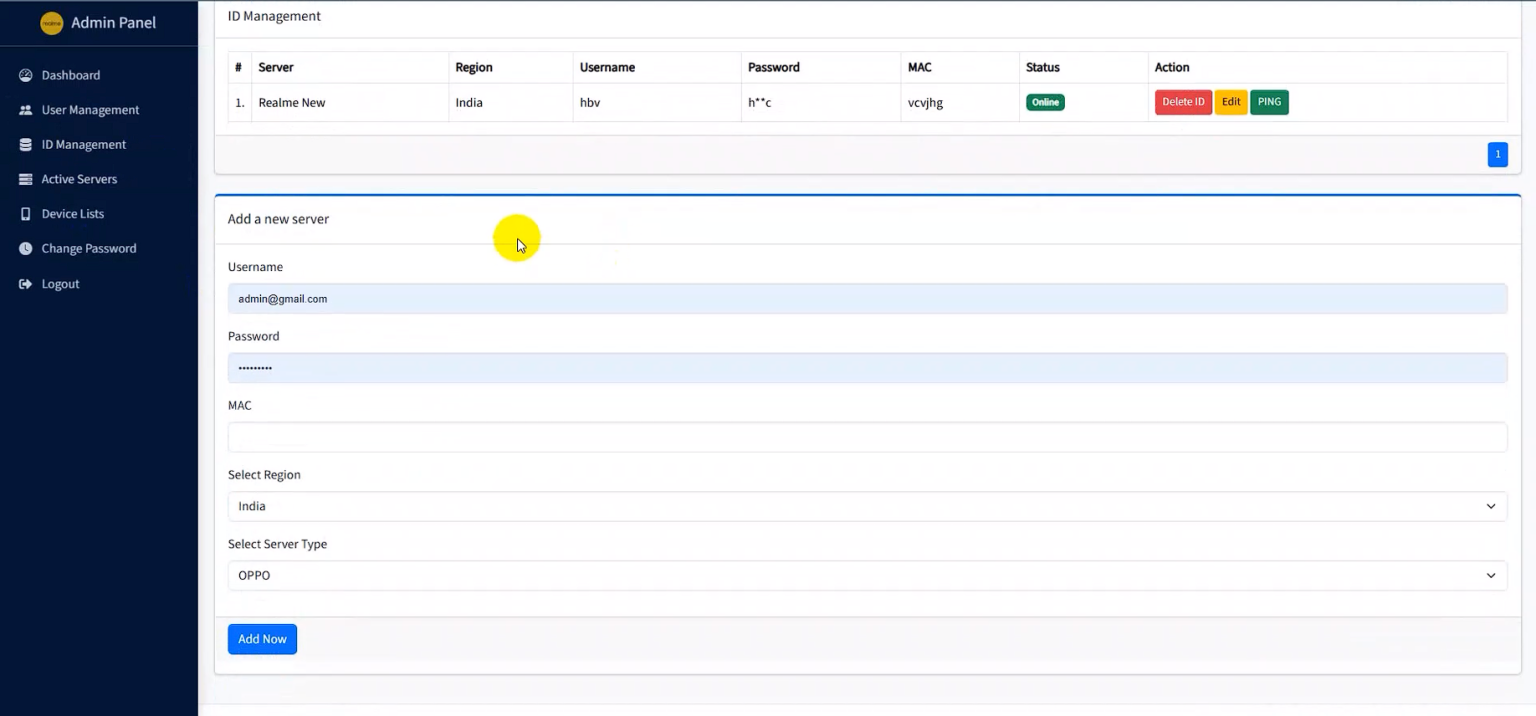Screen dimensions: 1536x716
Task: Click the green PING button
Action: pos(1269,102)
